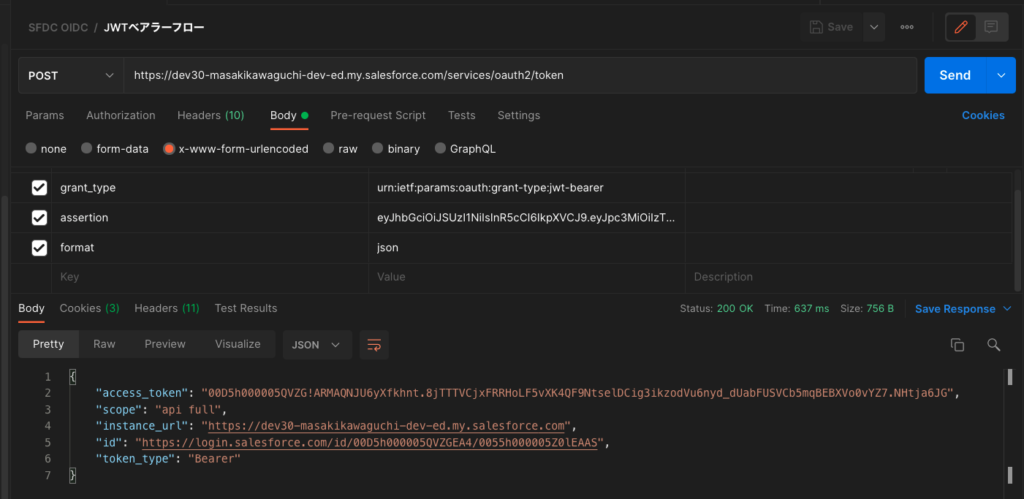
Task: Click the wrap lines icon in response toolbar
Action: 374,344
